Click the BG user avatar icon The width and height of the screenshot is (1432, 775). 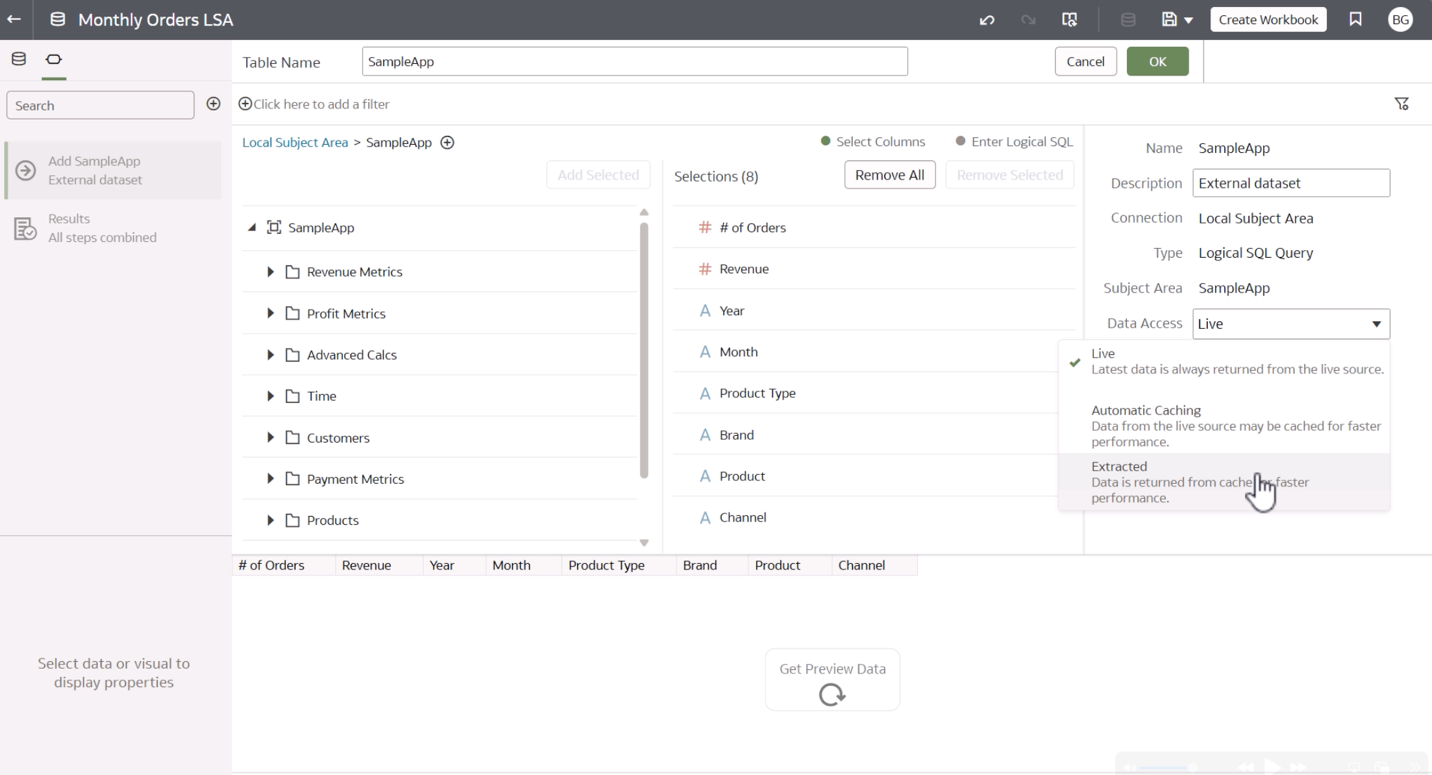1400,19
